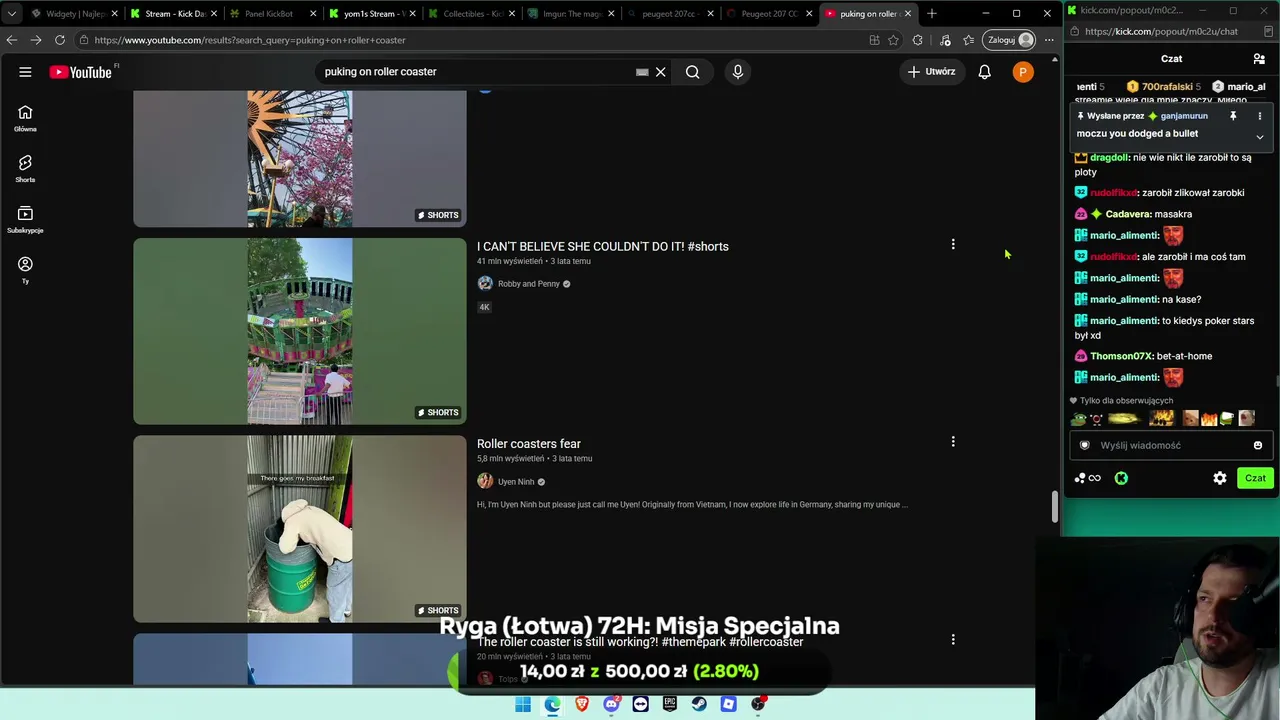The width and height of the screenshot is (1280, 720).
Task: Open the 'I CAN'T BELIEVE SHE COULDN'T DO IT! #shorts' video title
Action: click(x=603, y=247)
